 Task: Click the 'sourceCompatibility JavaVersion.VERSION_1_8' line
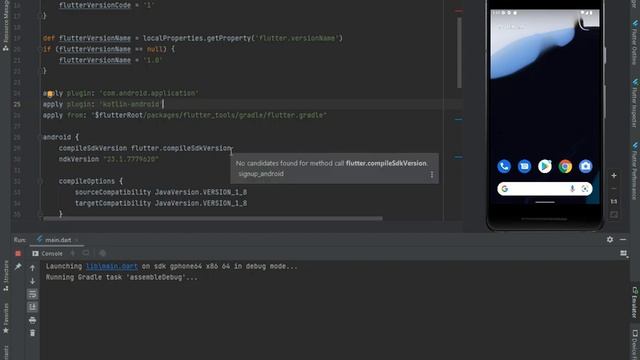(161, 192)
